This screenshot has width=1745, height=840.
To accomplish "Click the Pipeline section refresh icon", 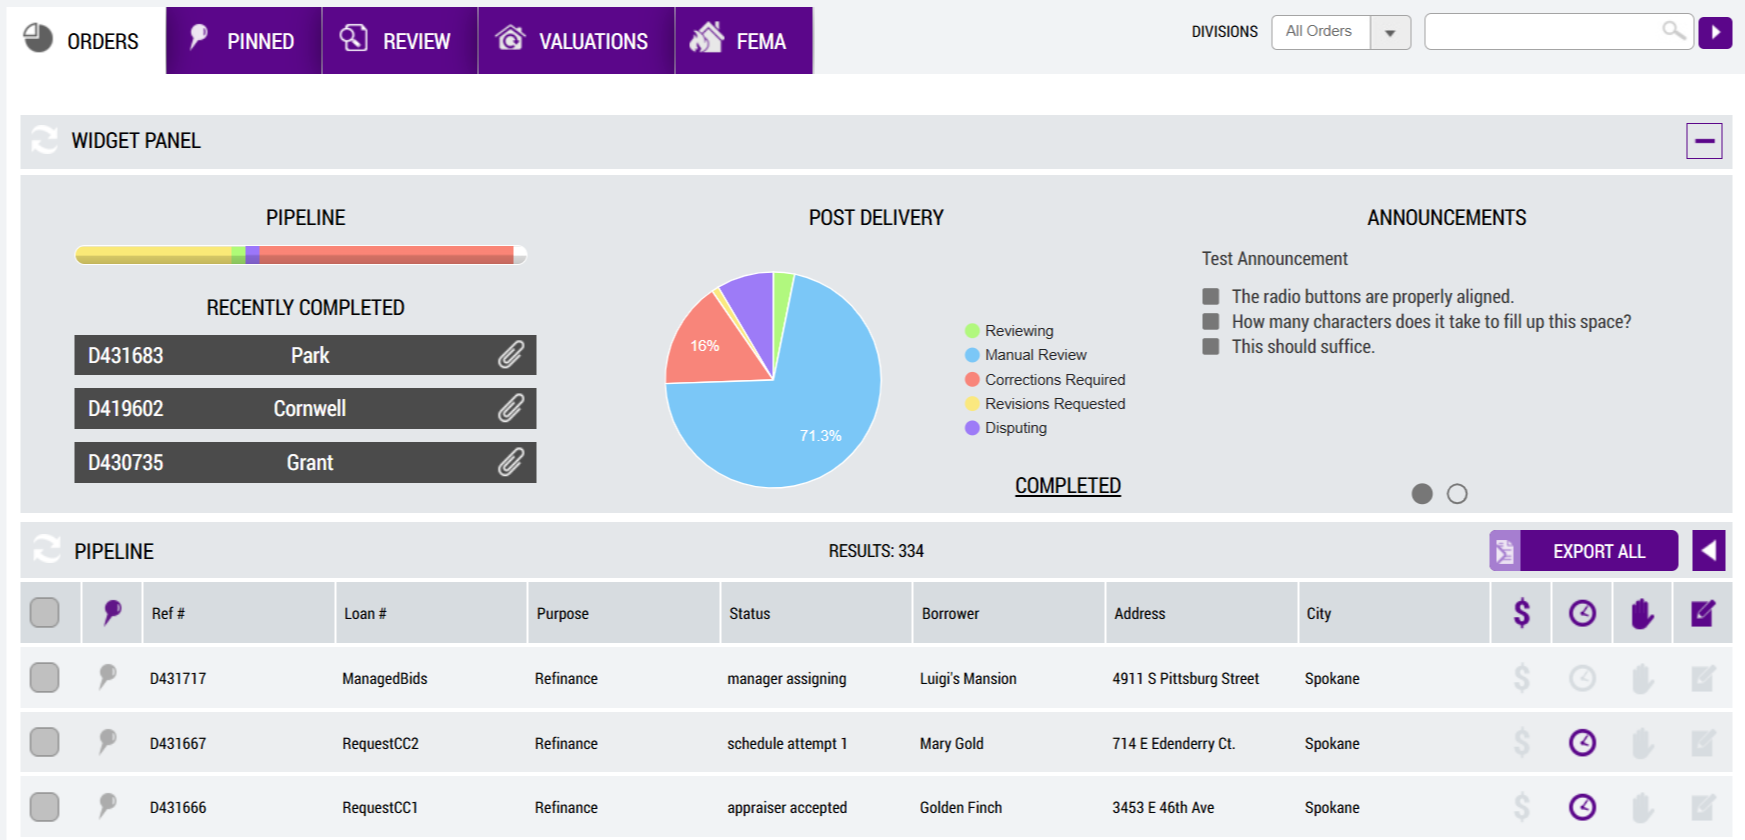I will coord(46,549).
